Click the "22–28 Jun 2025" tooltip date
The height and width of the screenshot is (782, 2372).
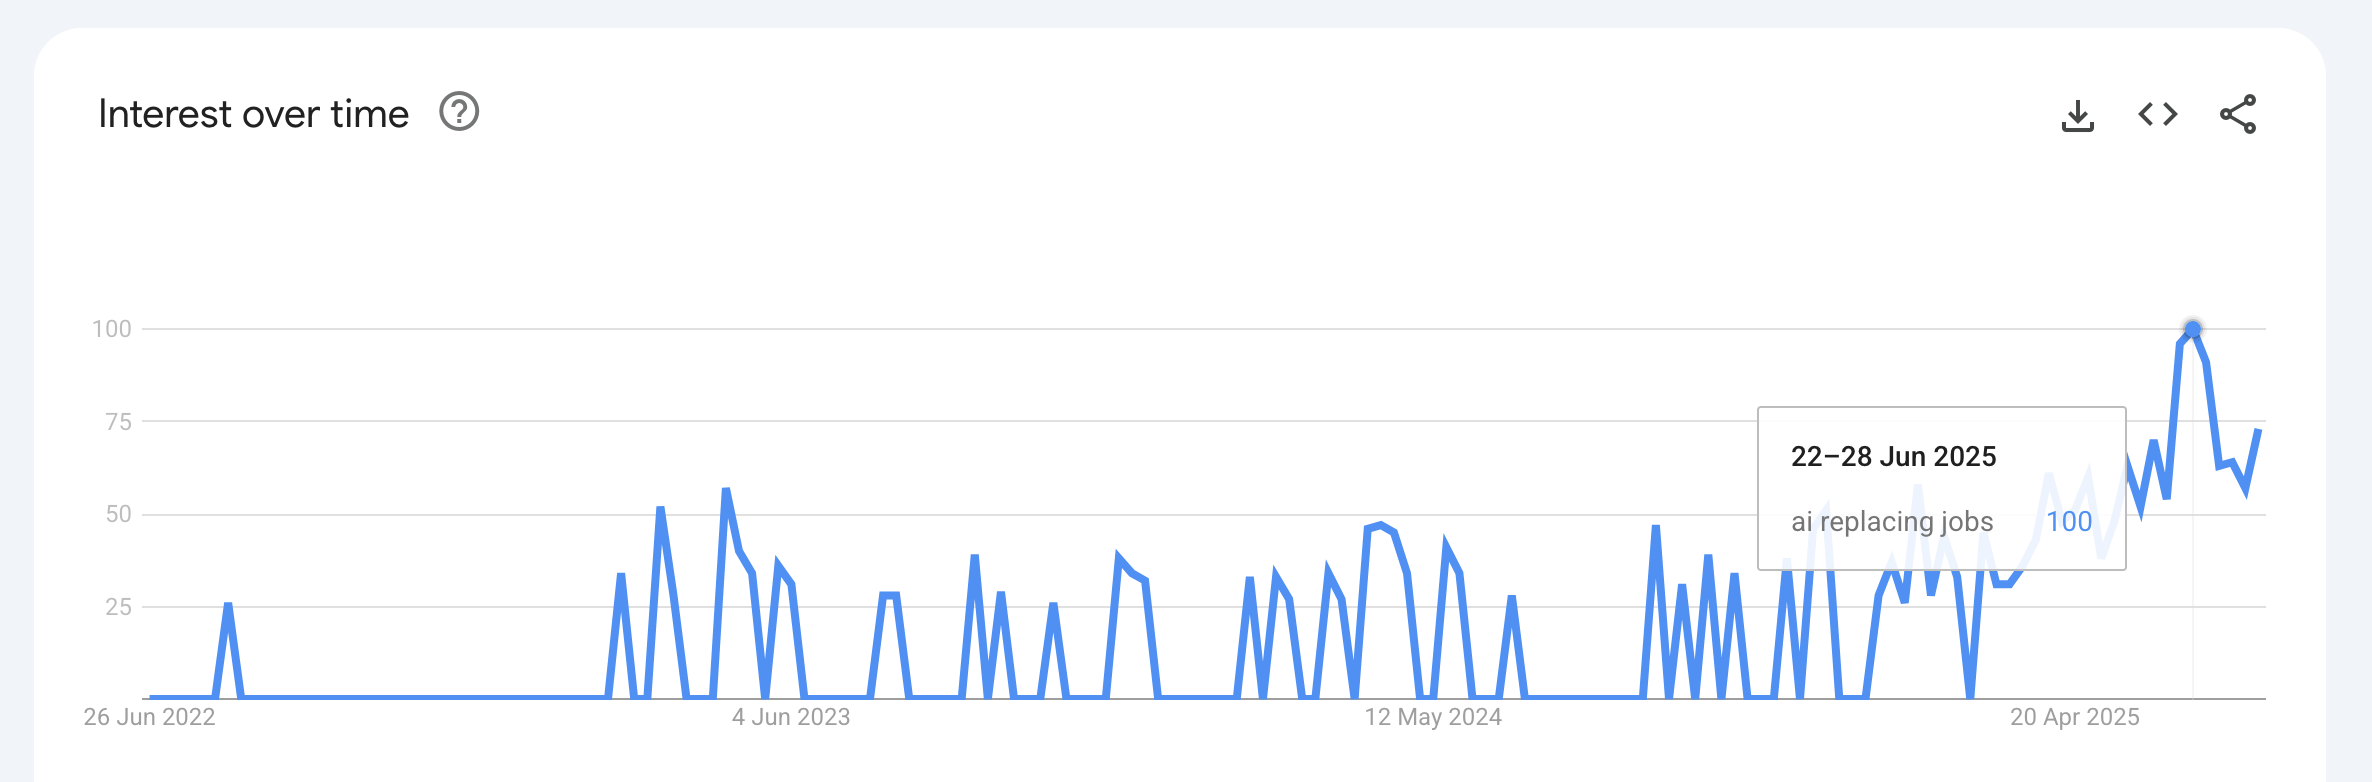1893,457
